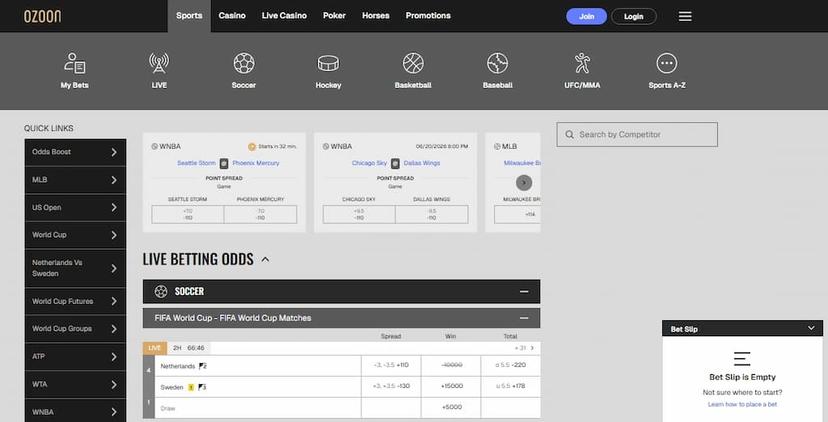Open the hamburger menu icon
Screen dimensions: 828x422
point(685,16)
